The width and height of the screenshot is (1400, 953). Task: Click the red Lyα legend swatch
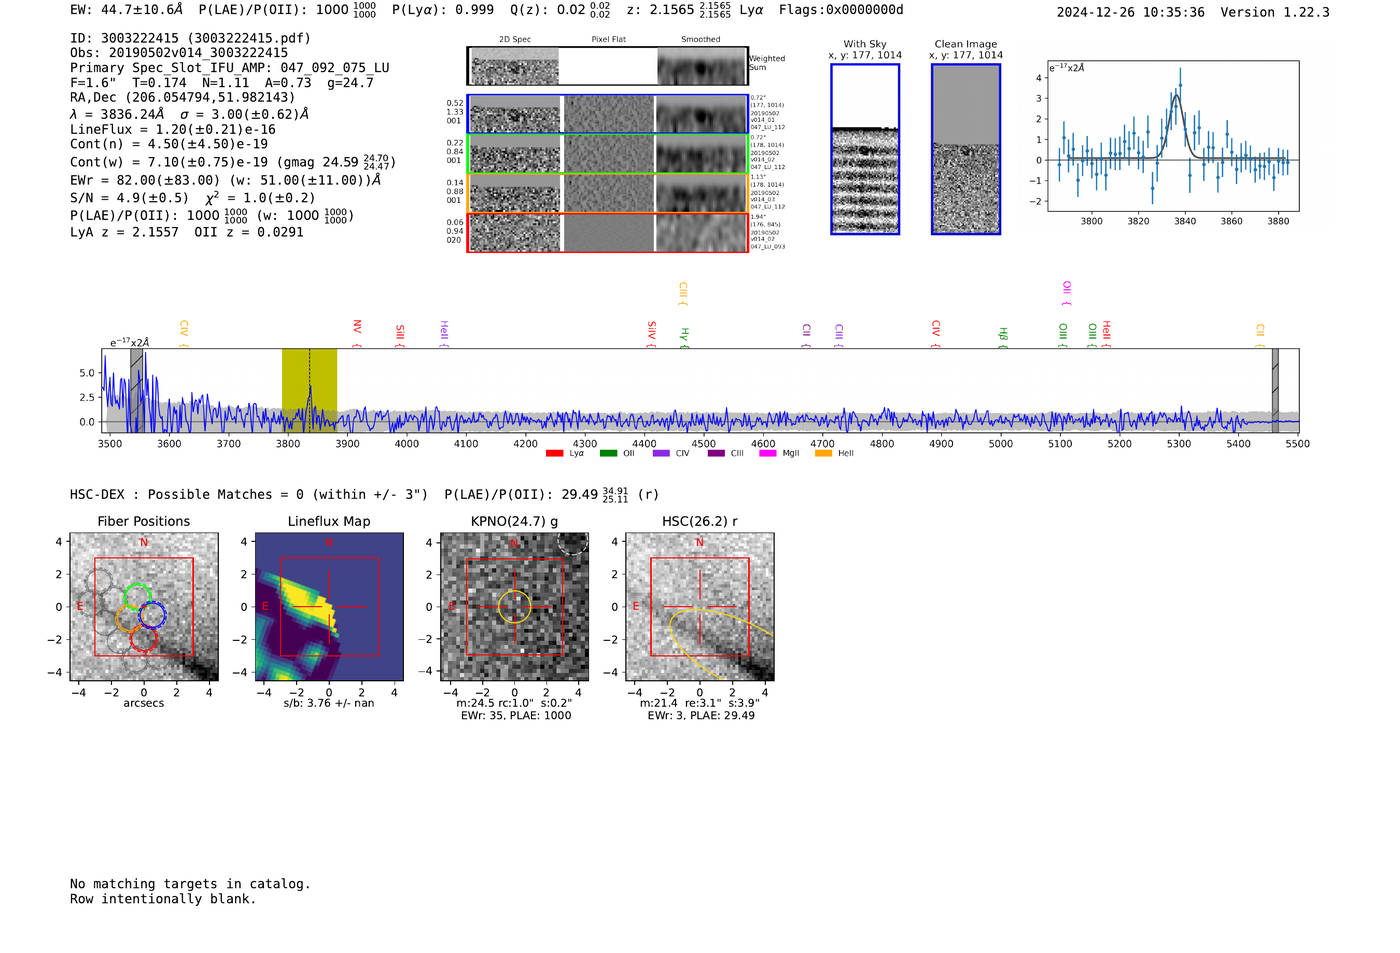(x=554, y=454)
